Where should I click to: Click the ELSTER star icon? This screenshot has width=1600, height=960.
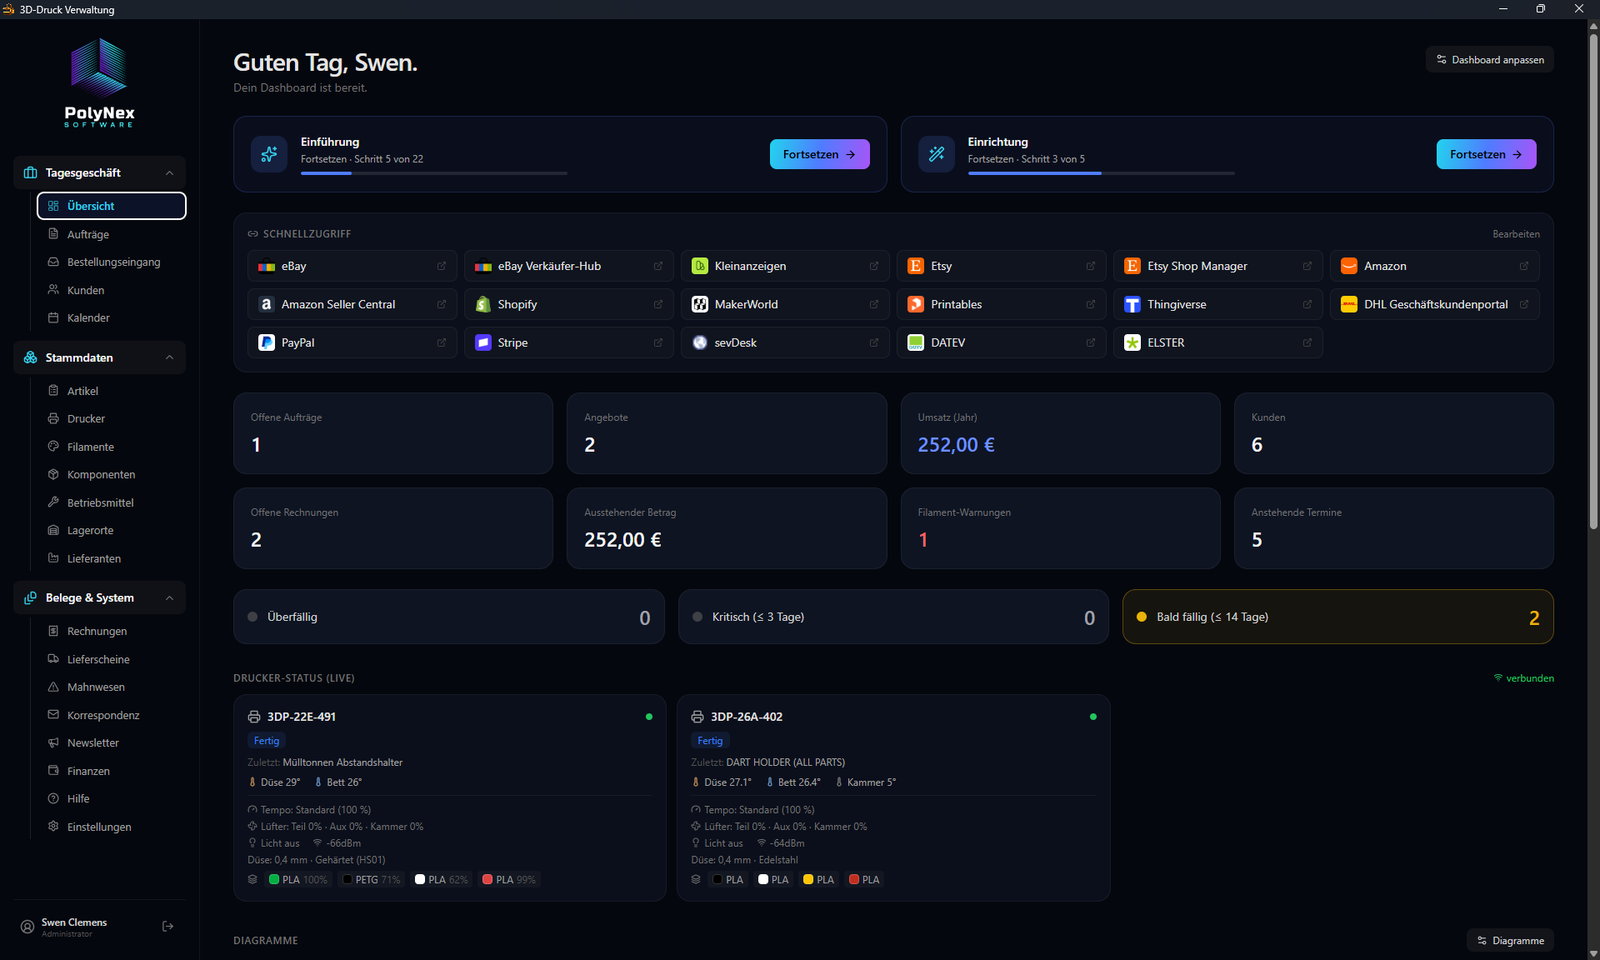(x=1132, y=342)
